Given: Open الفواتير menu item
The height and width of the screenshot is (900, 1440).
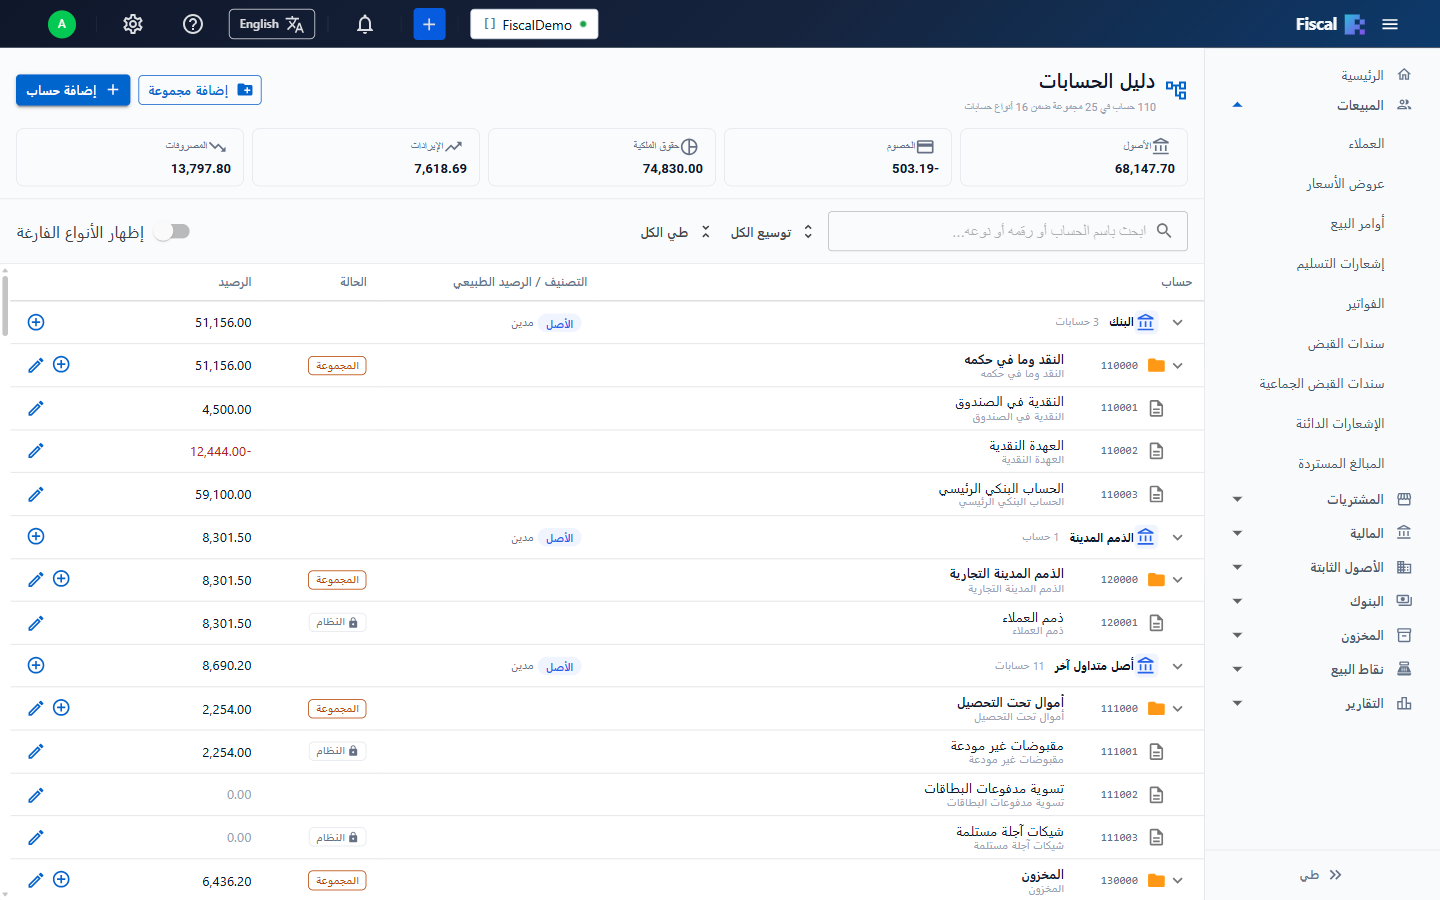Looking at the screenshot, I should (1365, 304).
